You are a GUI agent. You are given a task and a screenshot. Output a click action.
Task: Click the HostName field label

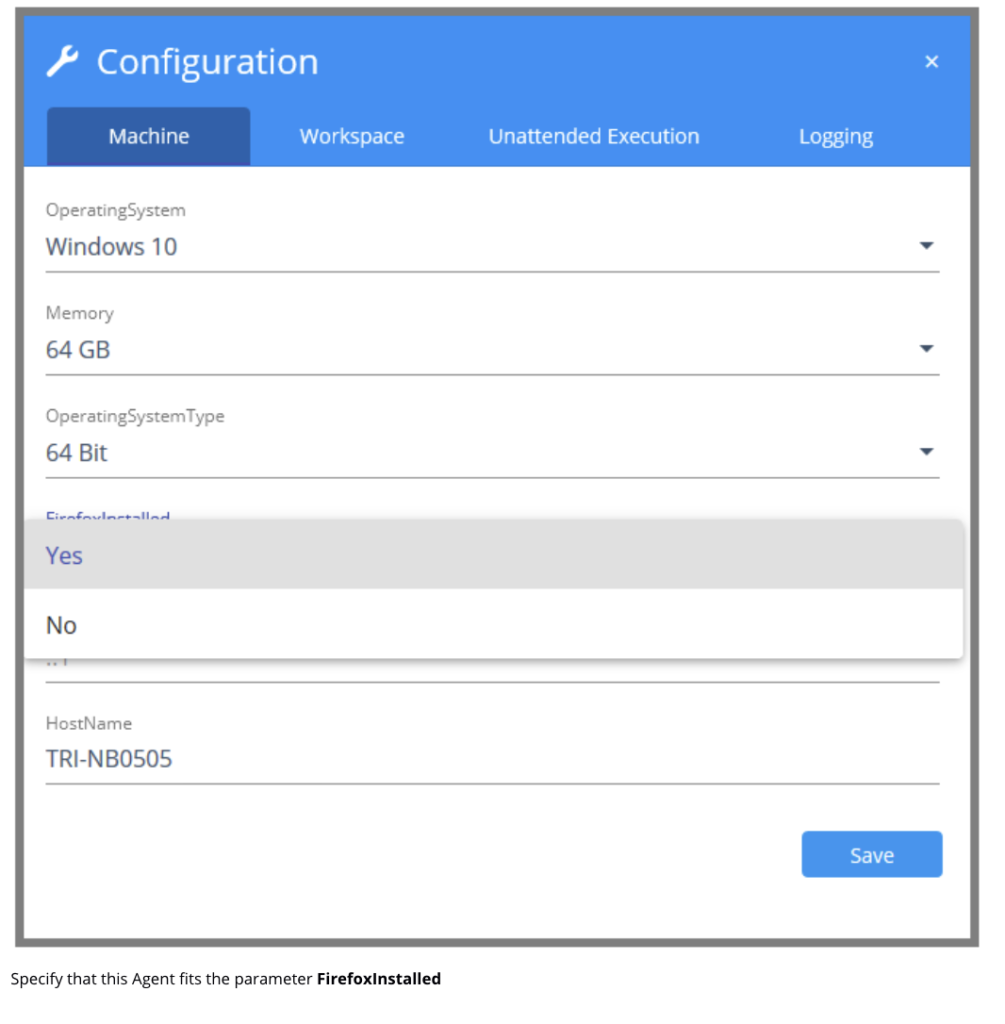coord(89,724)
